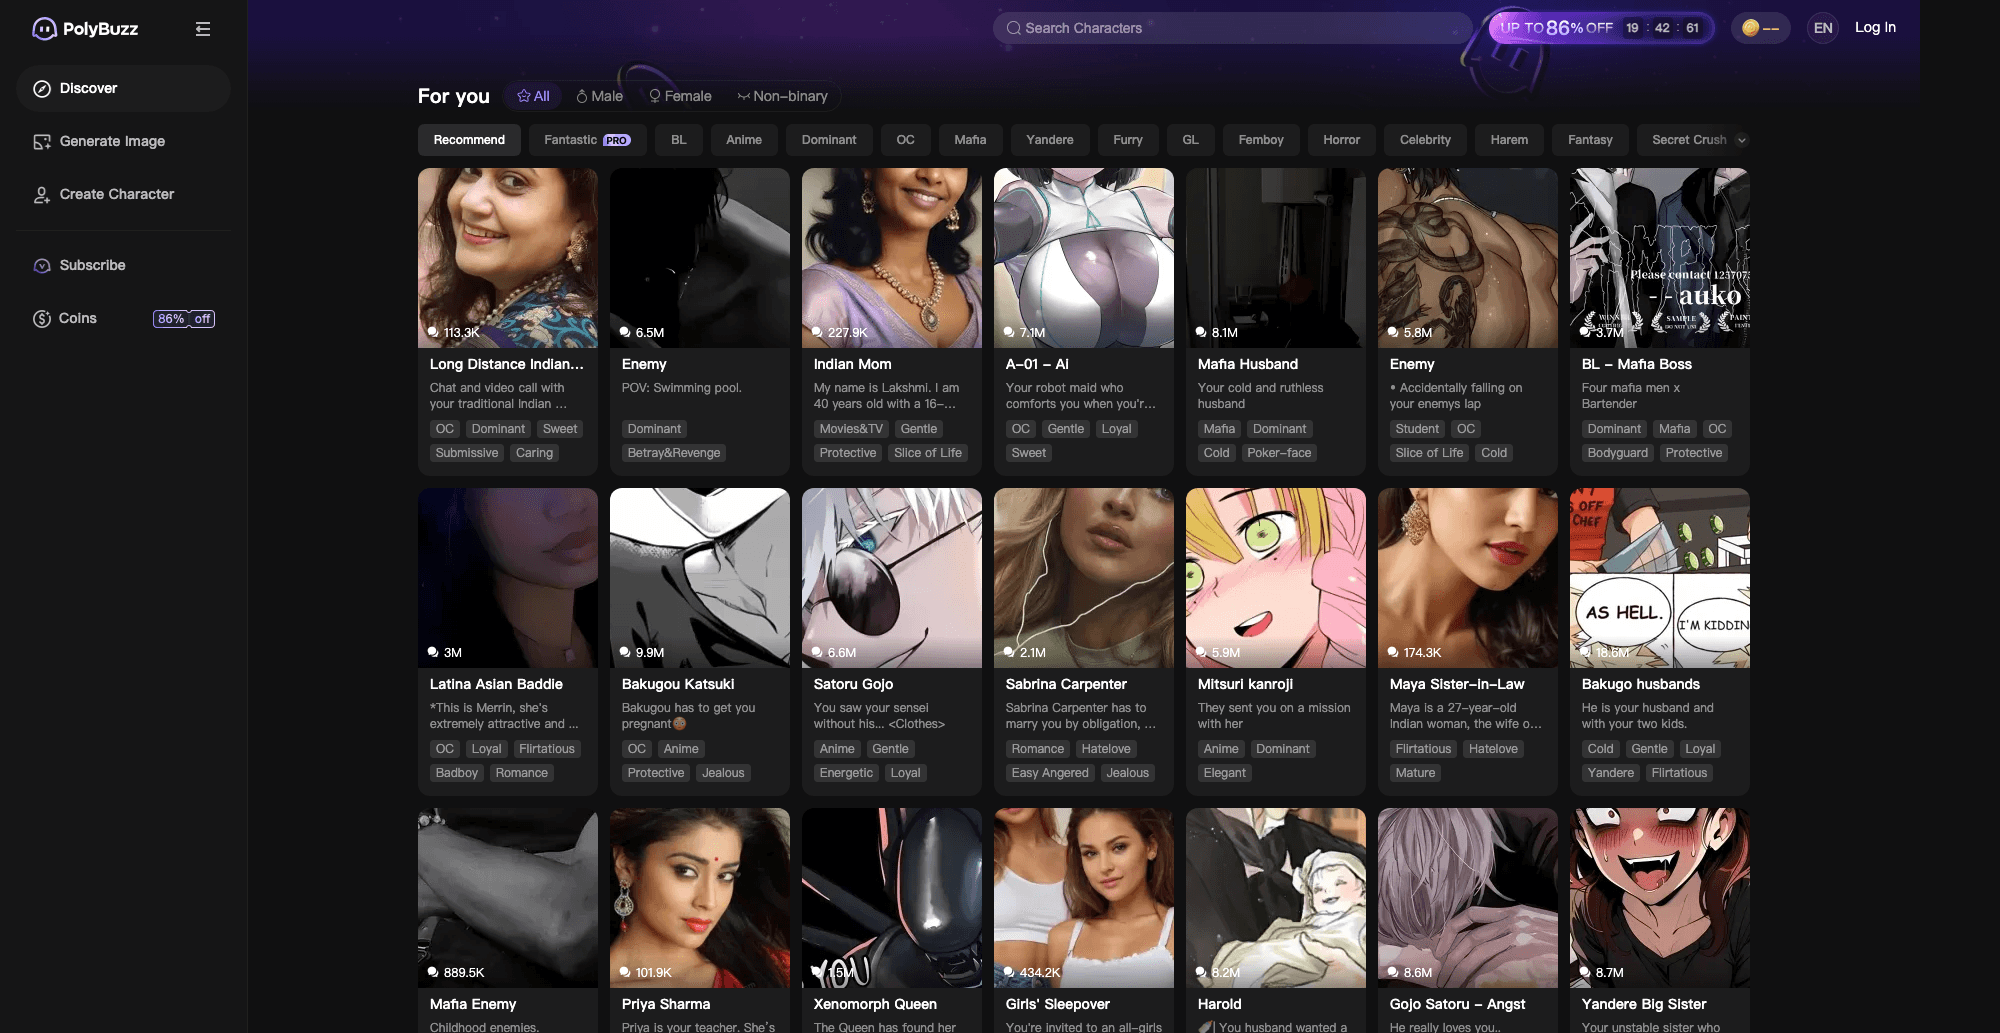Click the All filter star icon

[523, 96]
